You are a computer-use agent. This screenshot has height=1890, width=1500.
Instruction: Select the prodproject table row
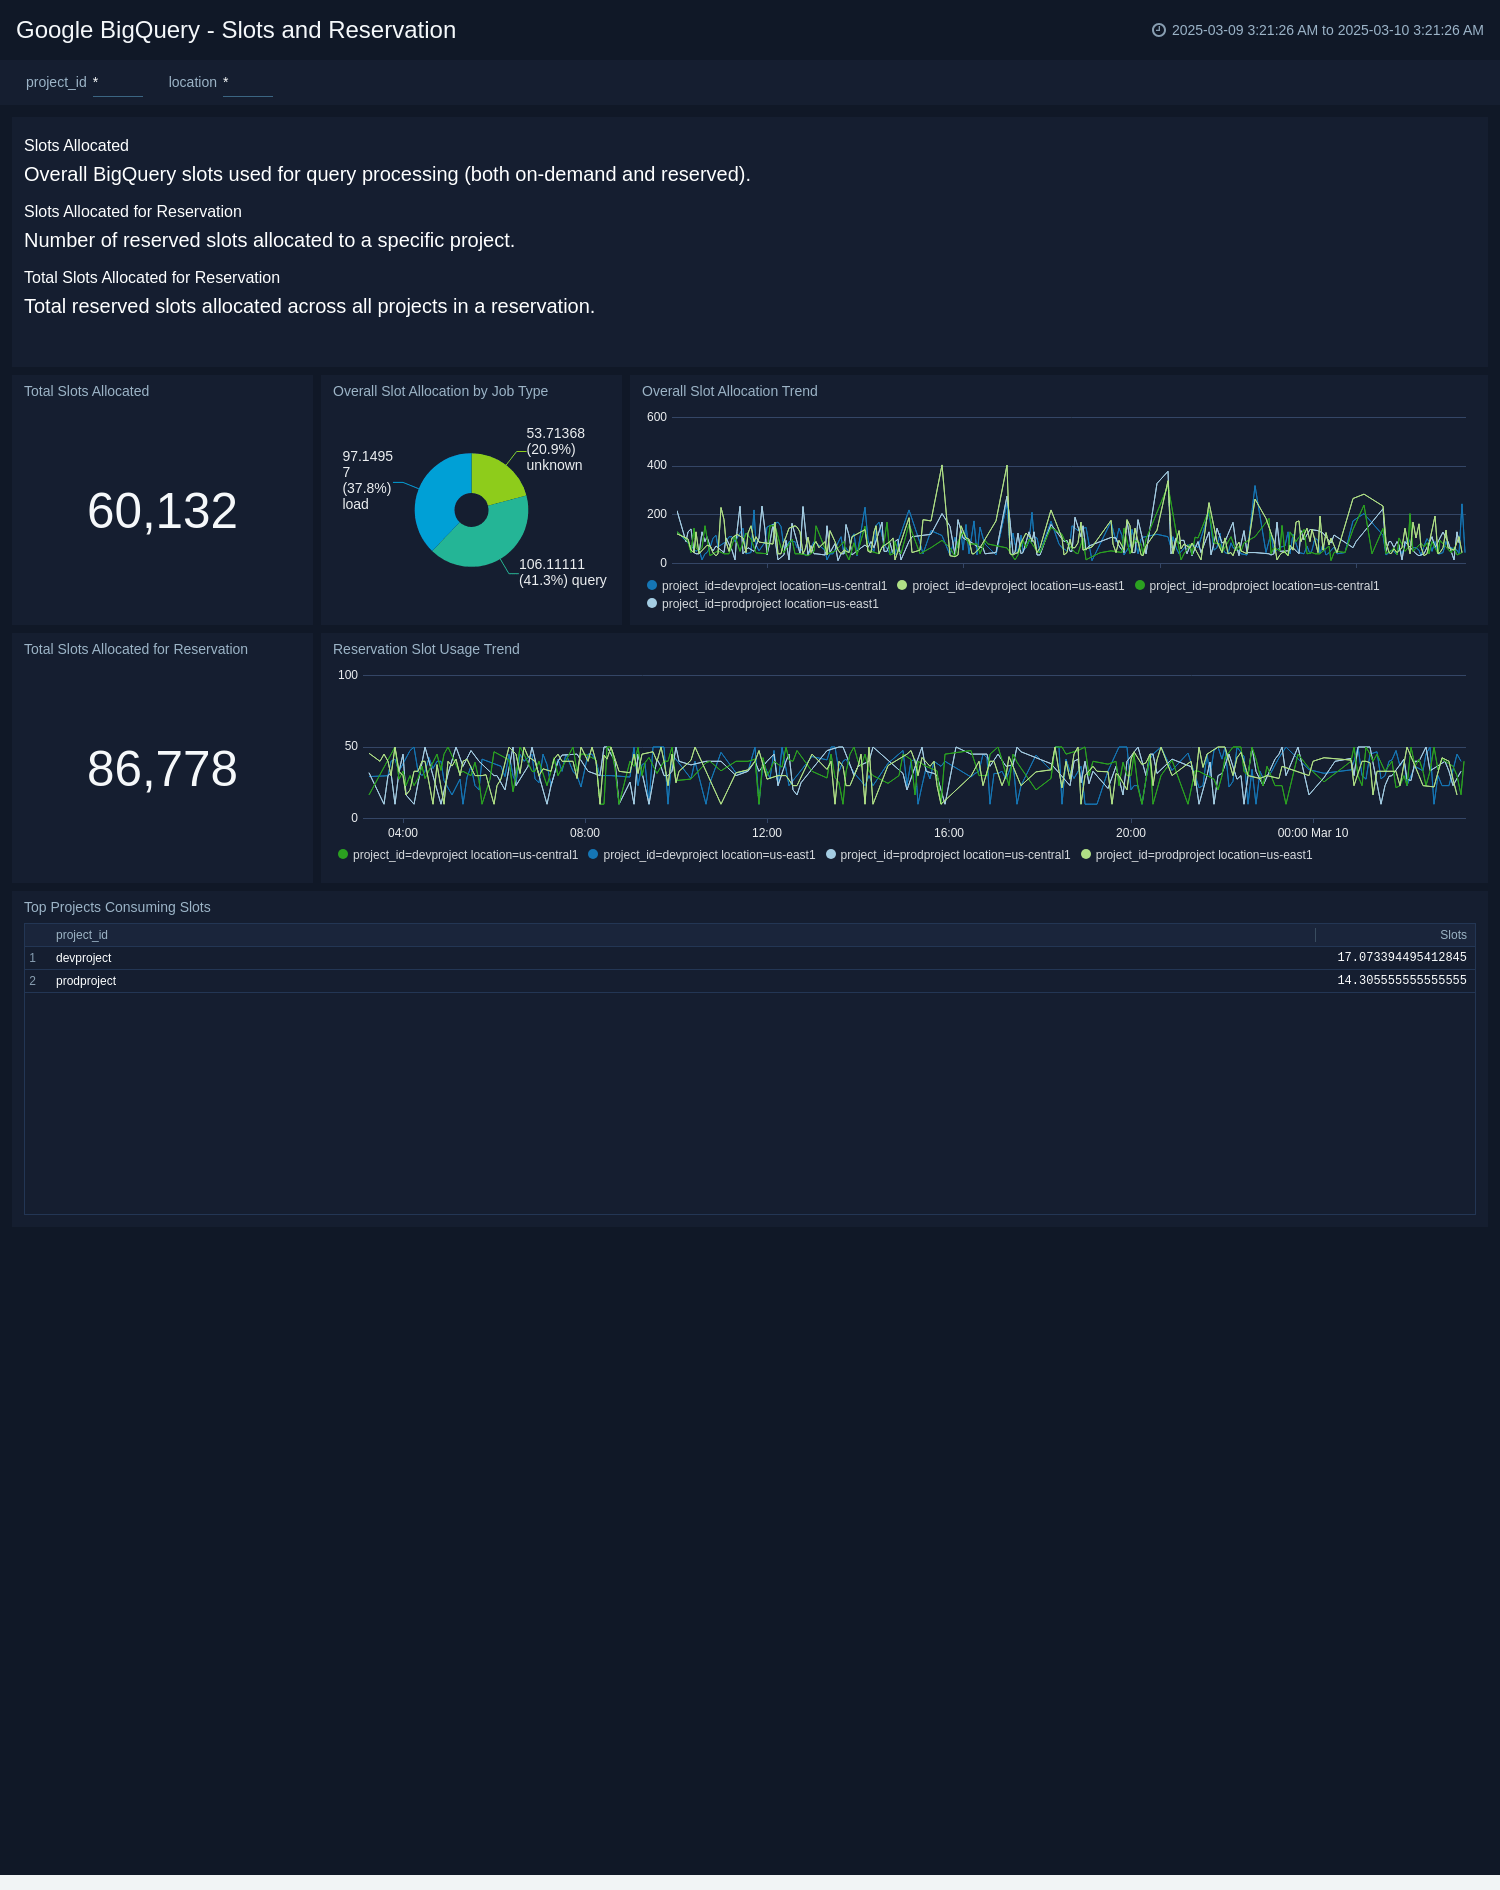[86, 981]
